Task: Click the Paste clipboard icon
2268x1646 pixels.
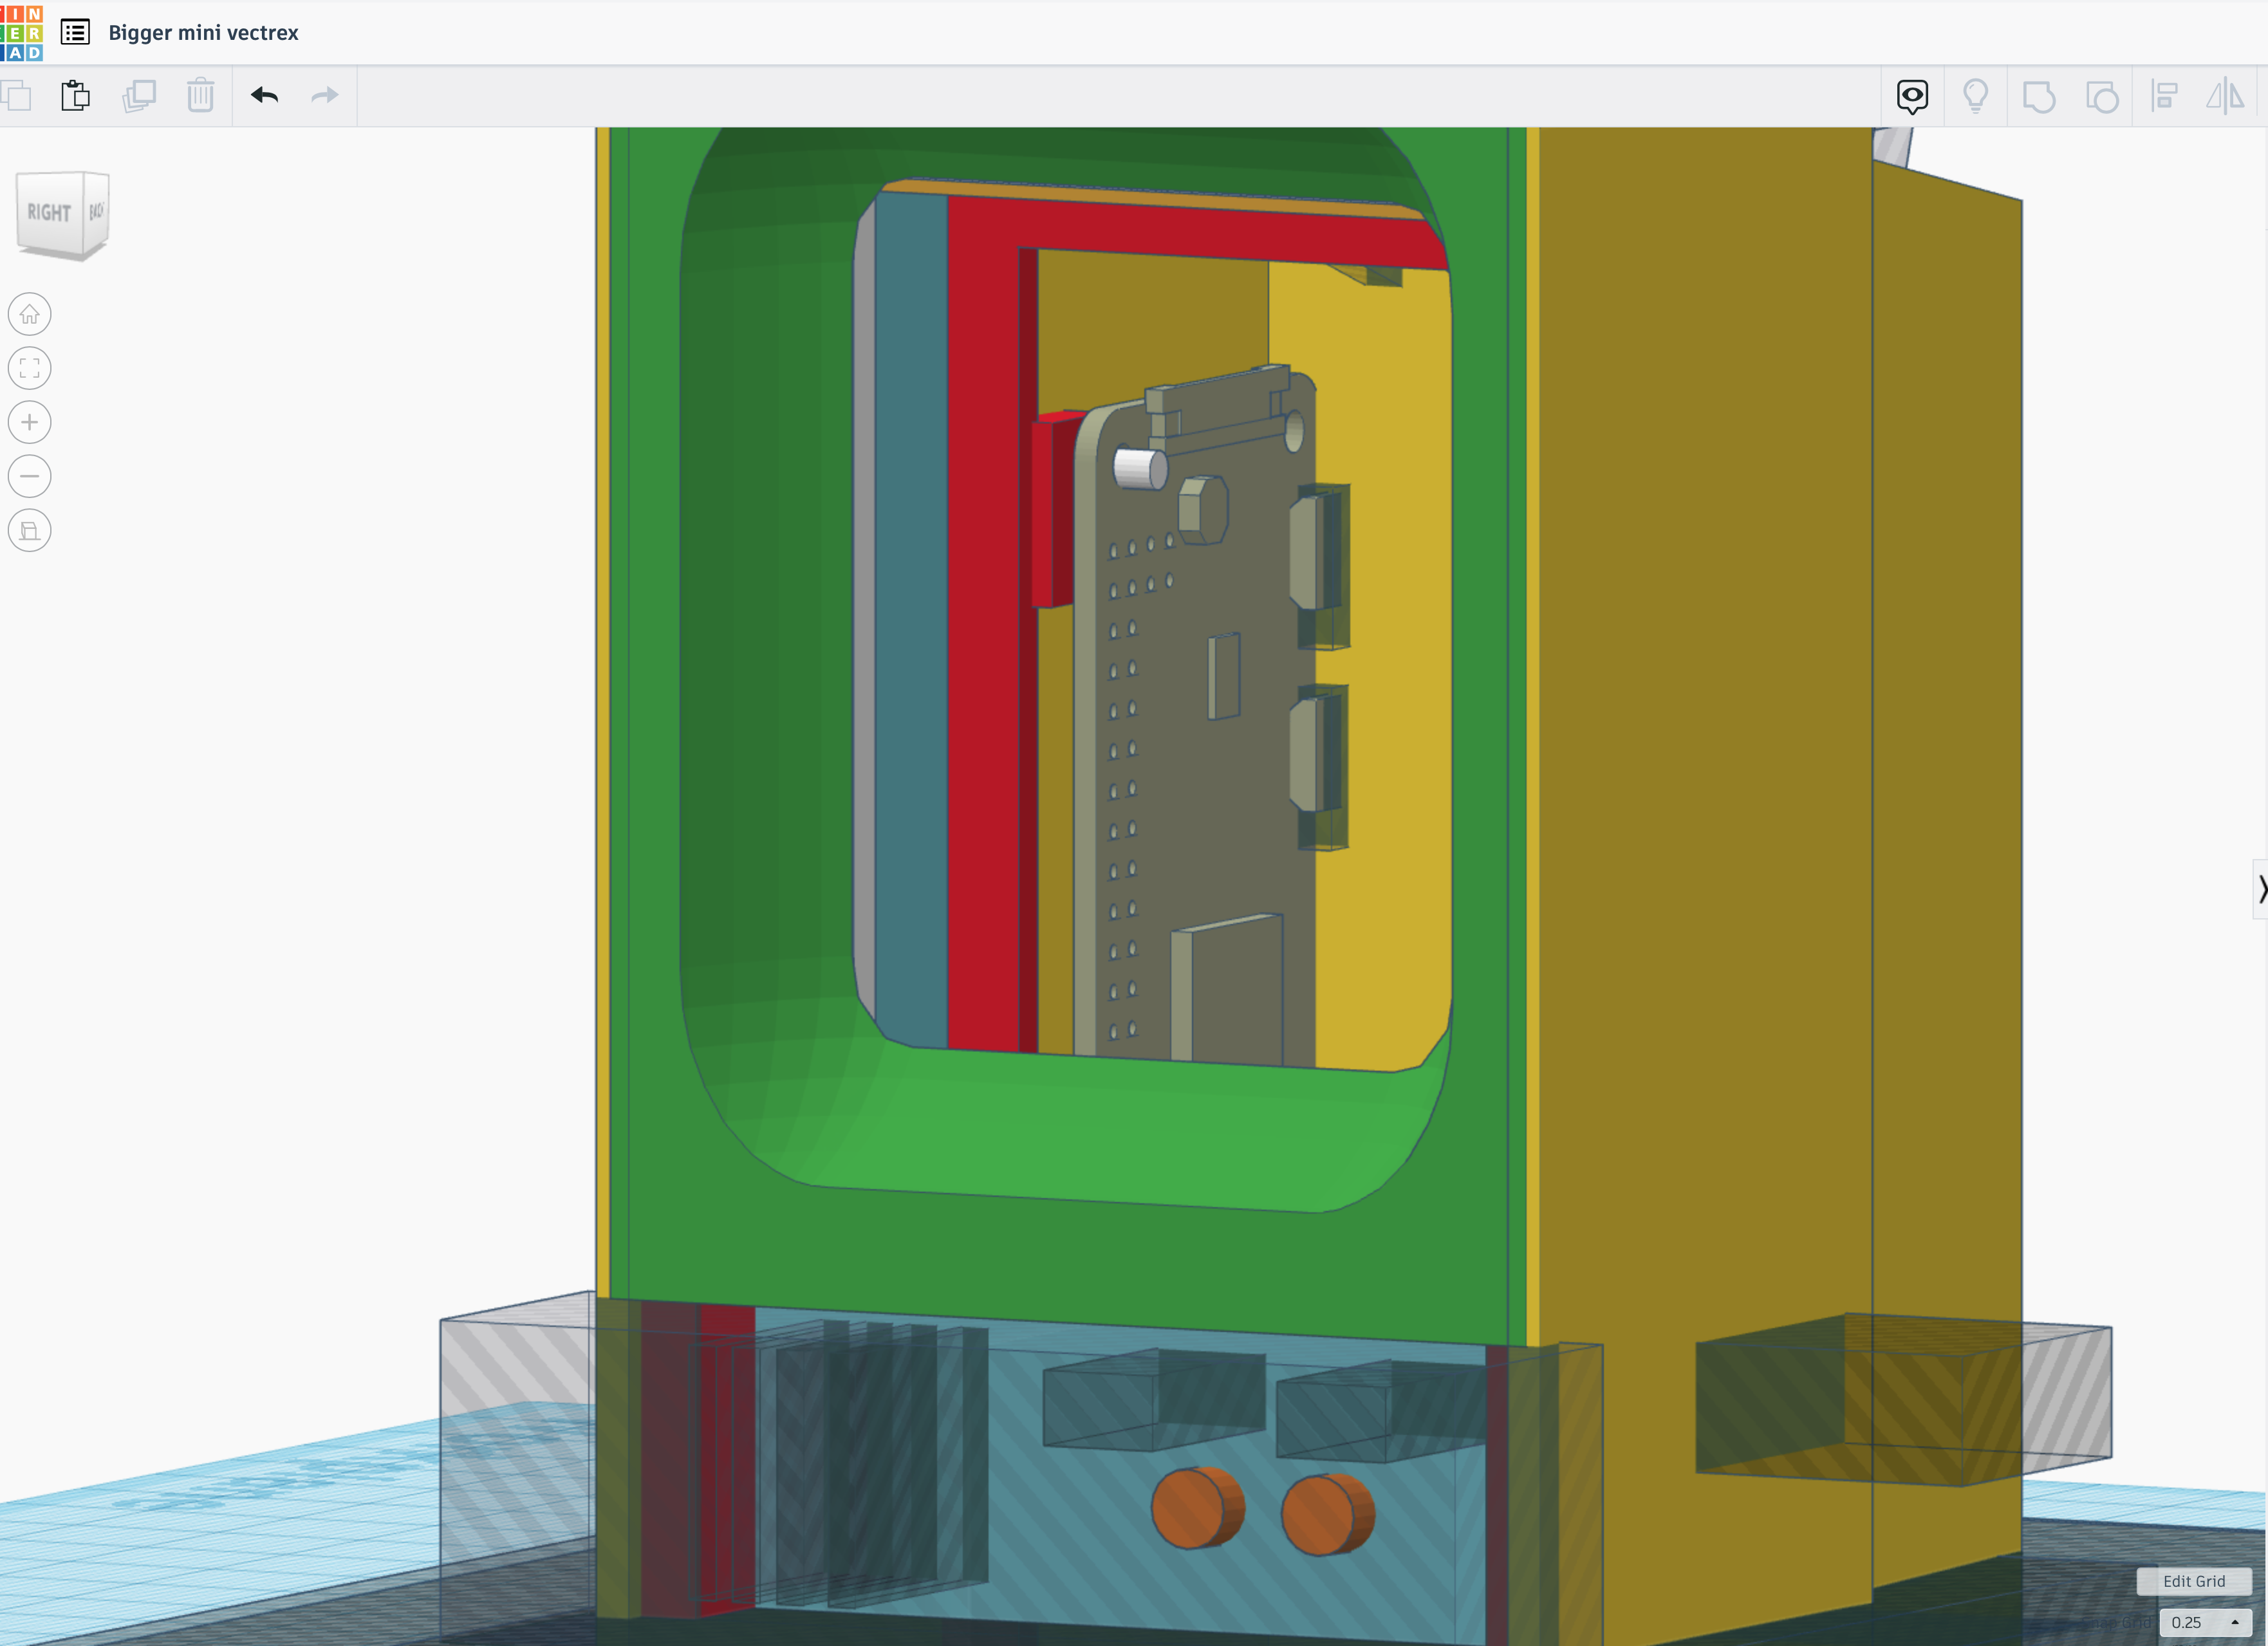Action: click(75, 96)
